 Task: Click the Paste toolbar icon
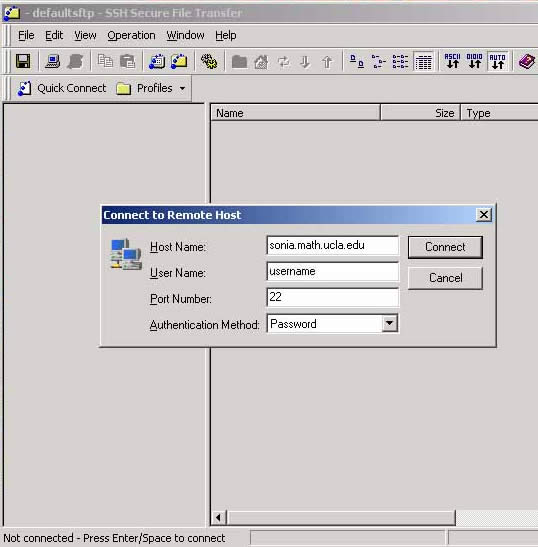pyautogui.click(x=128, y=62)
